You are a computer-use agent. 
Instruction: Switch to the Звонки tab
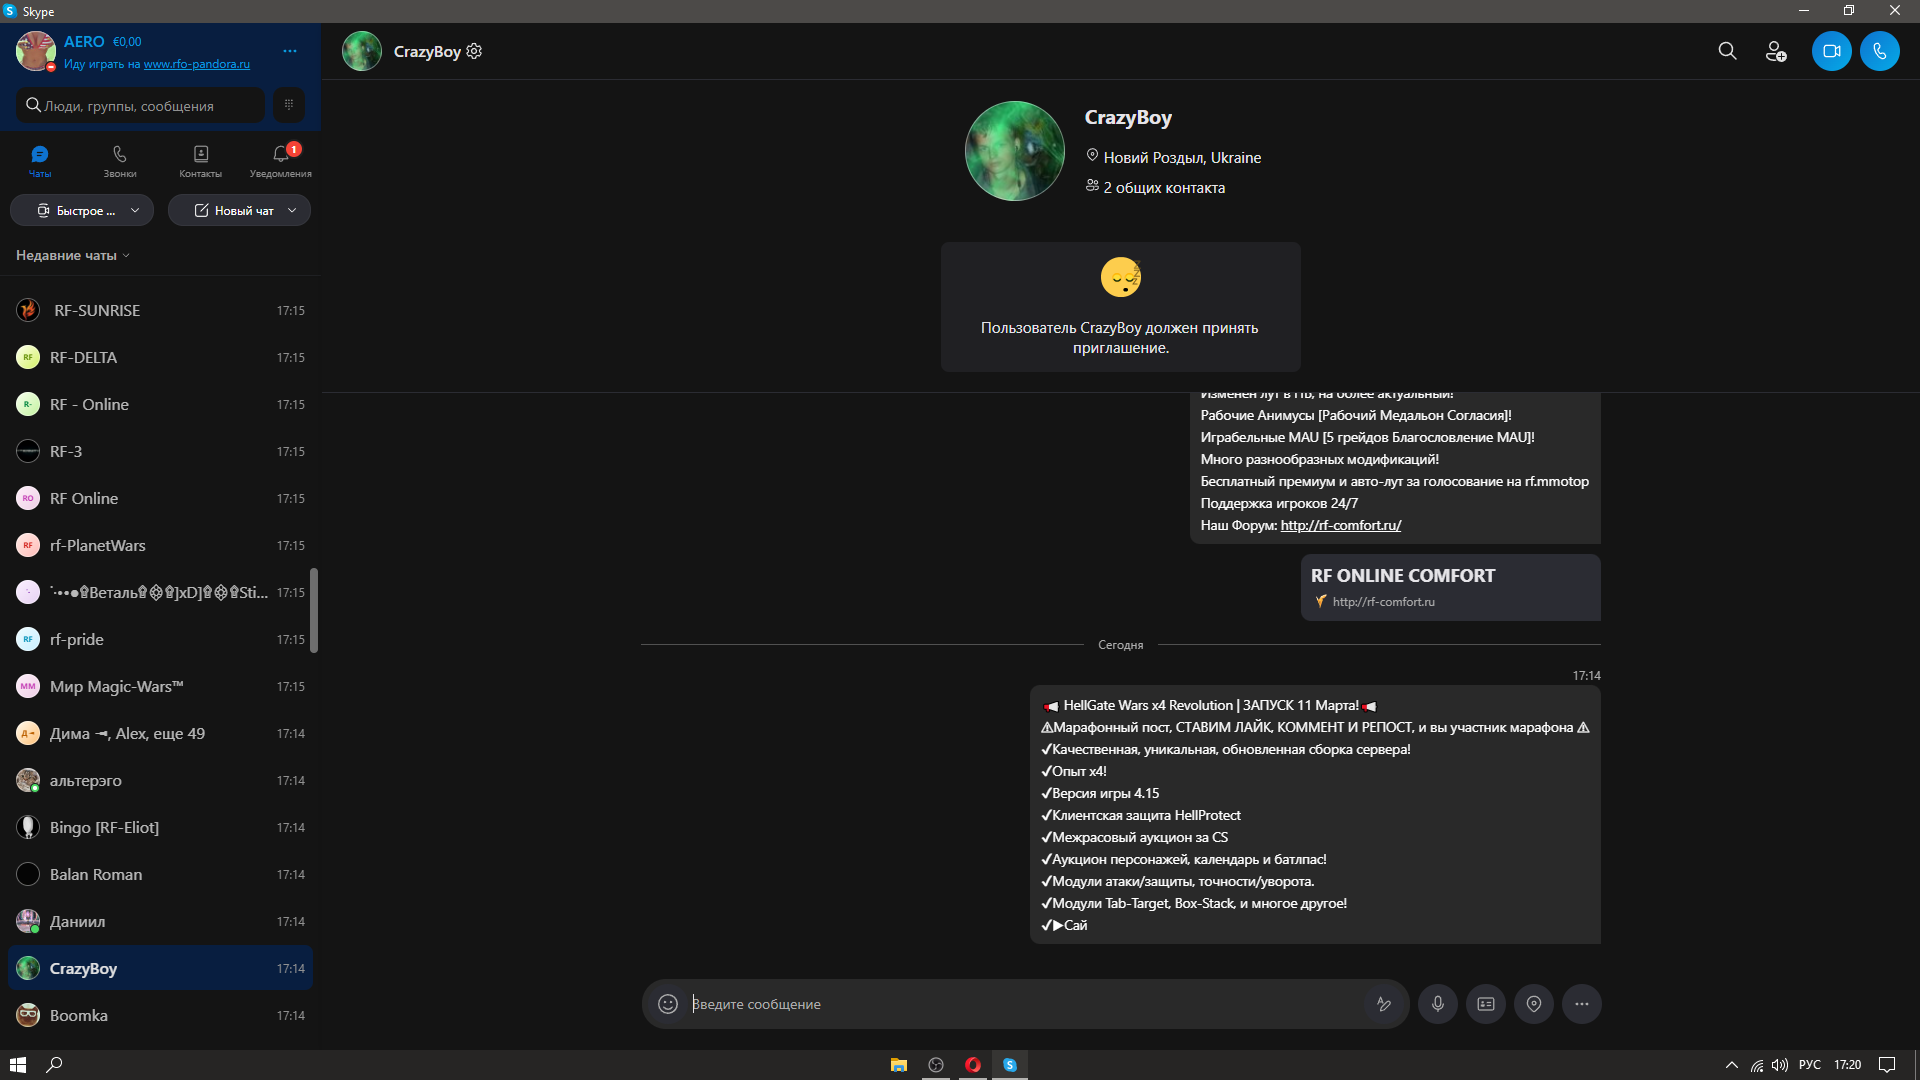coord(120,160)
